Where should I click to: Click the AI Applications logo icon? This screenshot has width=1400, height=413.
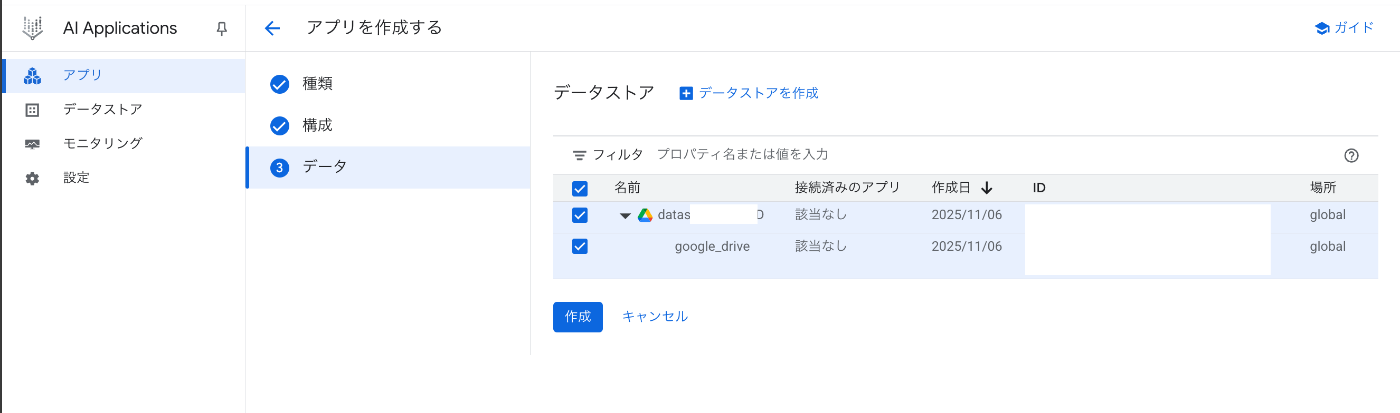click(33, 28)
